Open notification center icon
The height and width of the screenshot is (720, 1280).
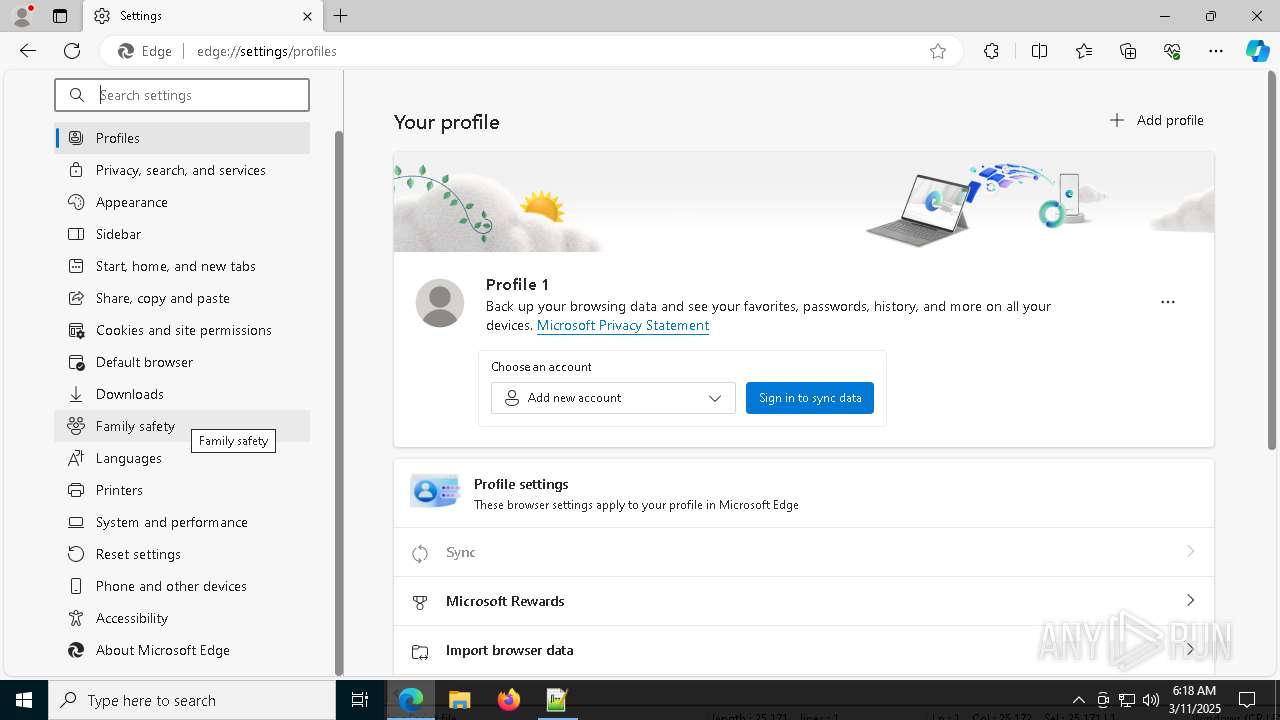[x=1247, y=700]
